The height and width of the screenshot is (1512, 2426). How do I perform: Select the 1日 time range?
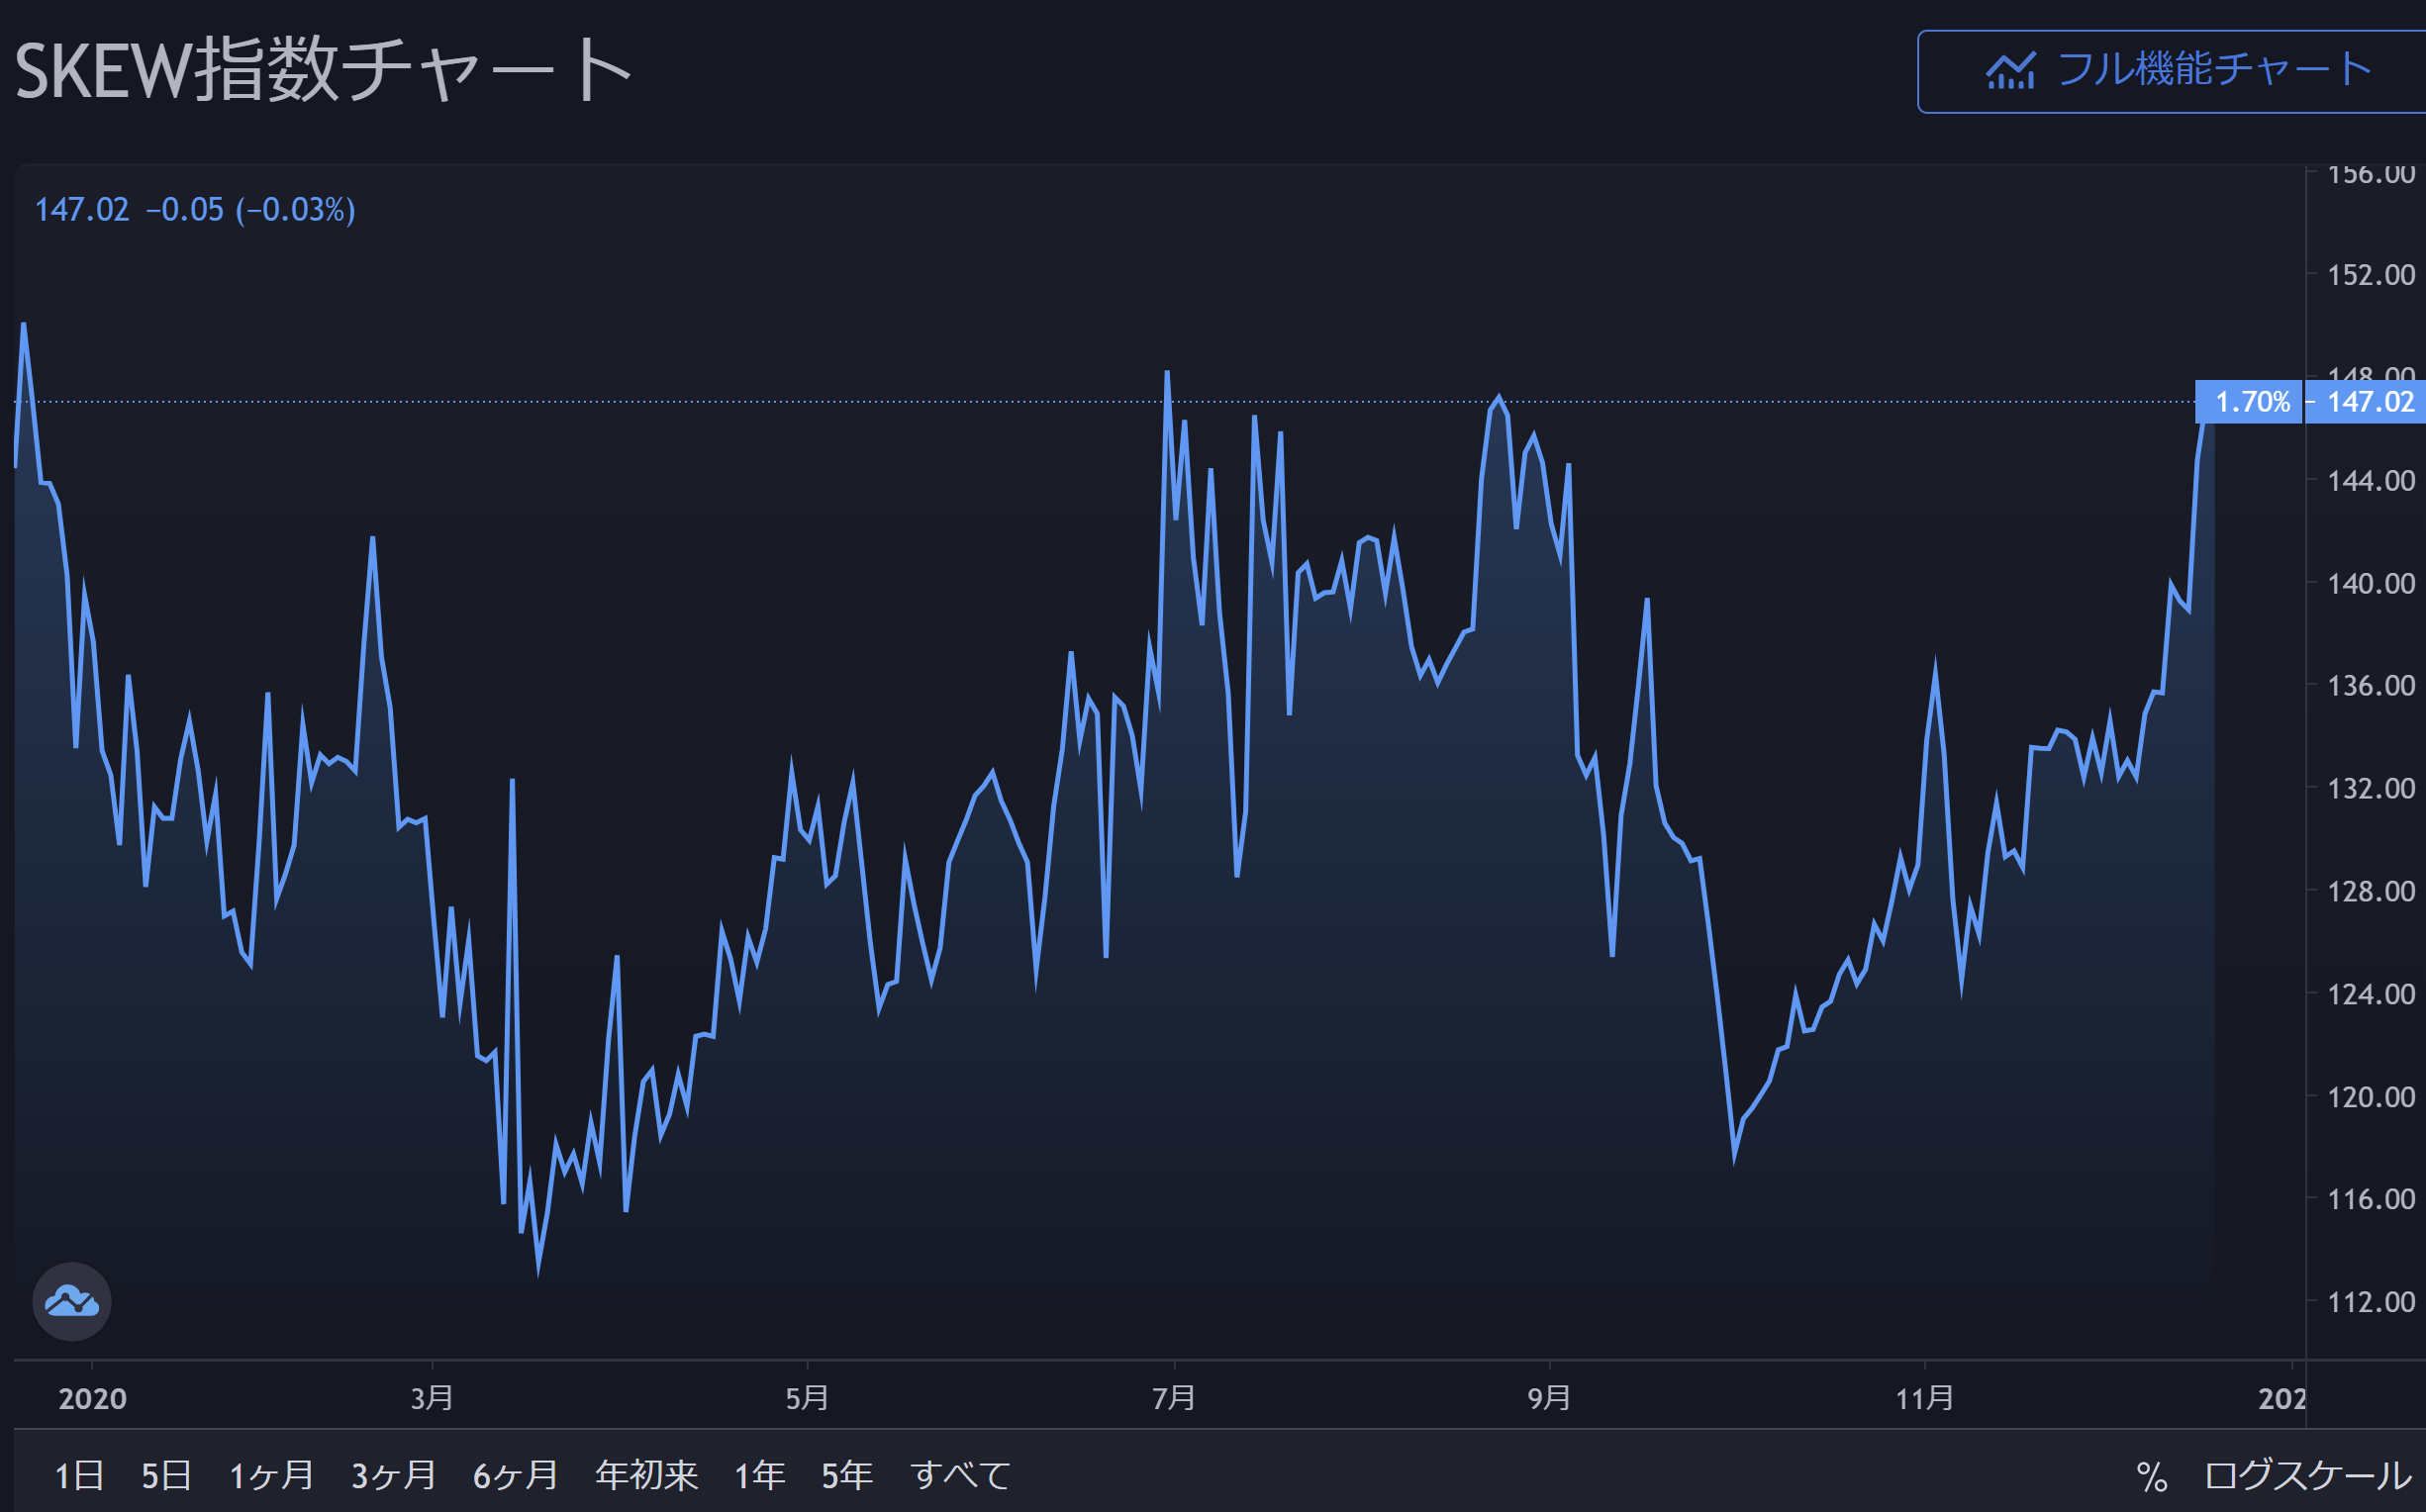[79, 1476]
